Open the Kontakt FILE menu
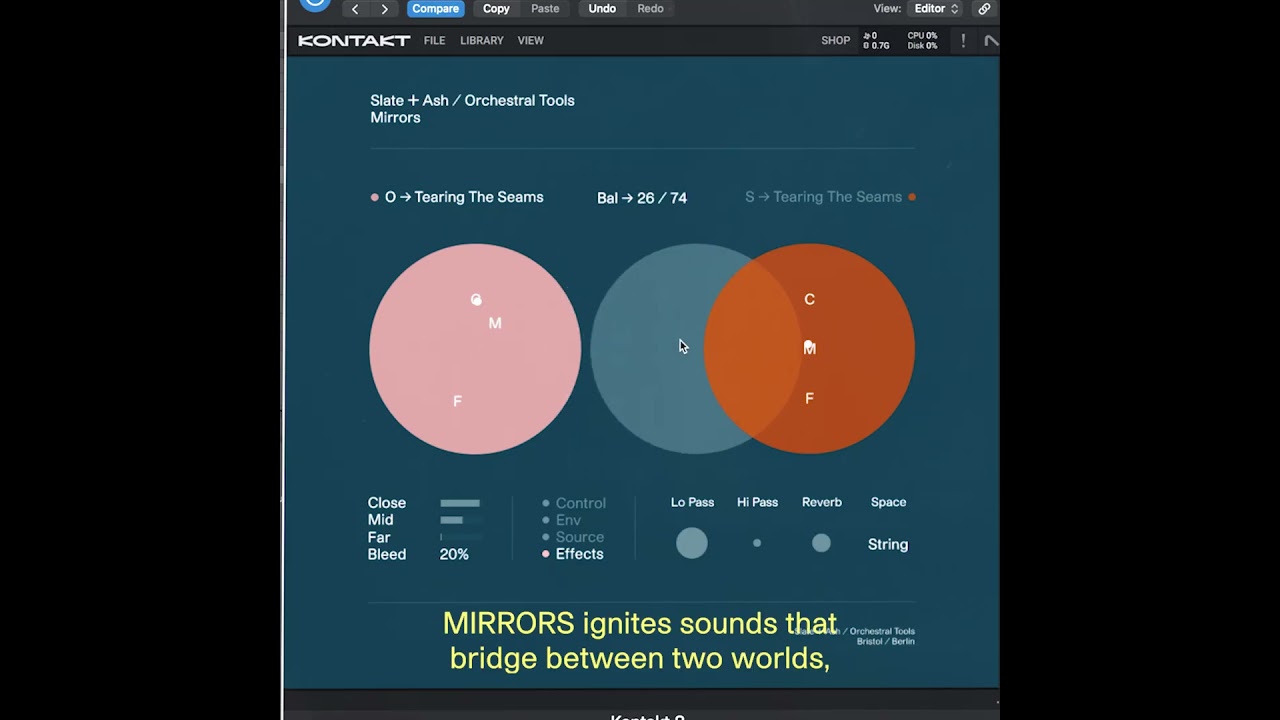The image size is (1280, 720). click(434, 41)
